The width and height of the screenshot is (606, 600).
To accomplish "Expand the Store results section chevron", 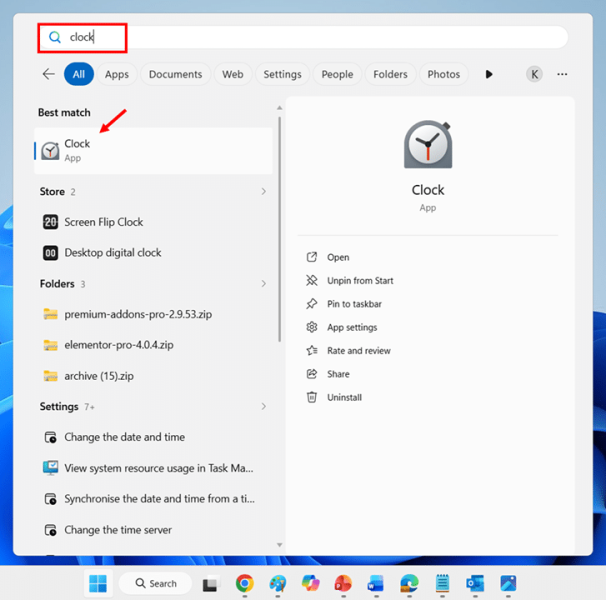I will (x=263, y=191).
